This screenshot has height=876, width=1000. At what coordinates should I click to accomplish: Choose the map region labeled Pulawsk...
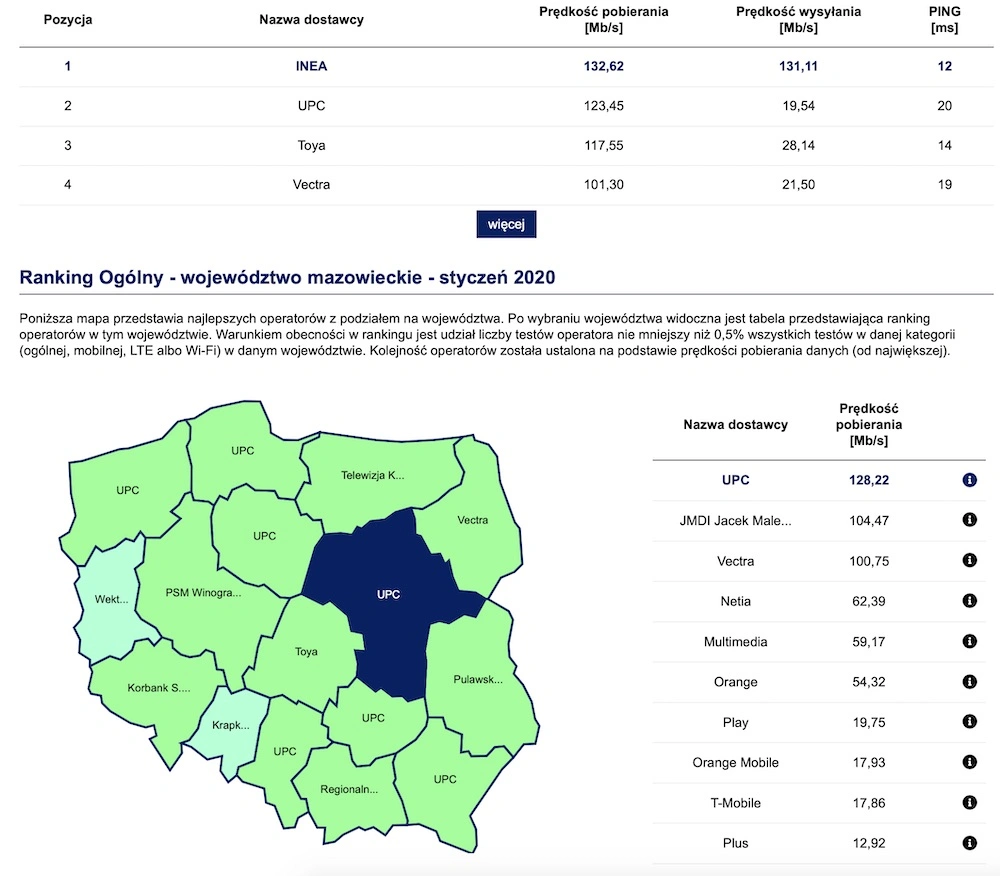click(x=478, y=682)
